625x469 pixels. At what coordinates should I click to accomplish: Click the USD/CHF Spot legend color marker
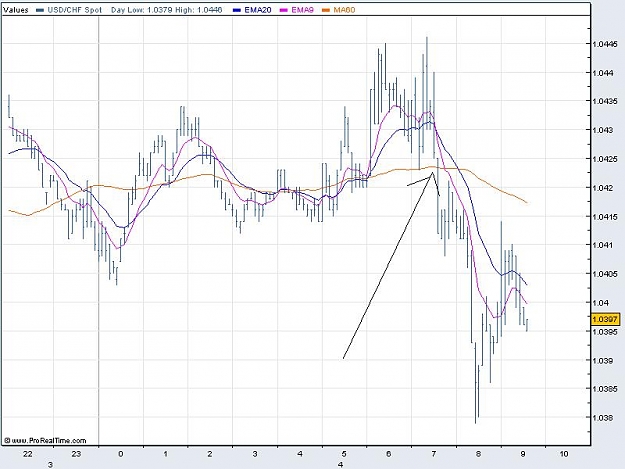coord(40,10)
